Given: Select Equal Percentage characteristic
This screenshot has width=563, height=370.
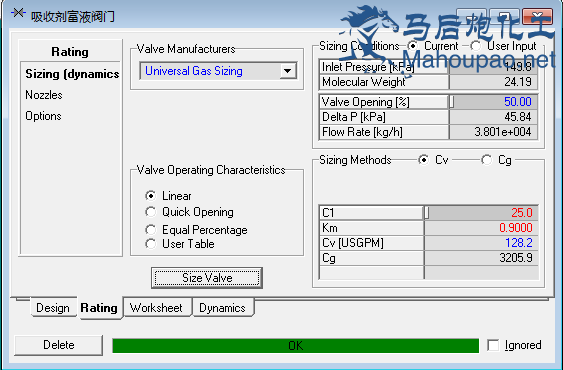Looking at the screenshot, I should (x=151, y=230).
